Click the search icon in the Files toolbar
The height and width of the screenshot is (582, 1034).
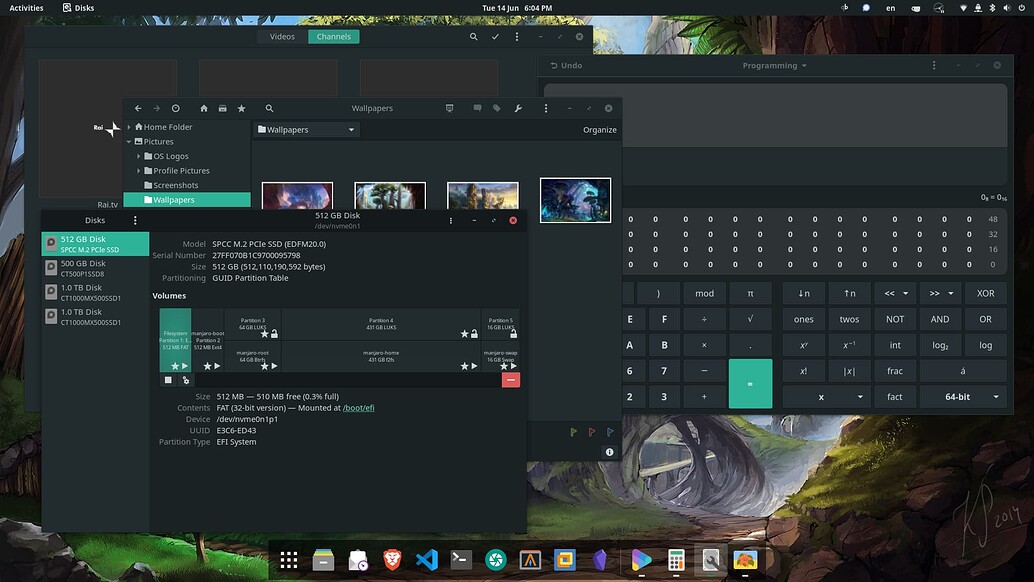(x=268, y=108)
